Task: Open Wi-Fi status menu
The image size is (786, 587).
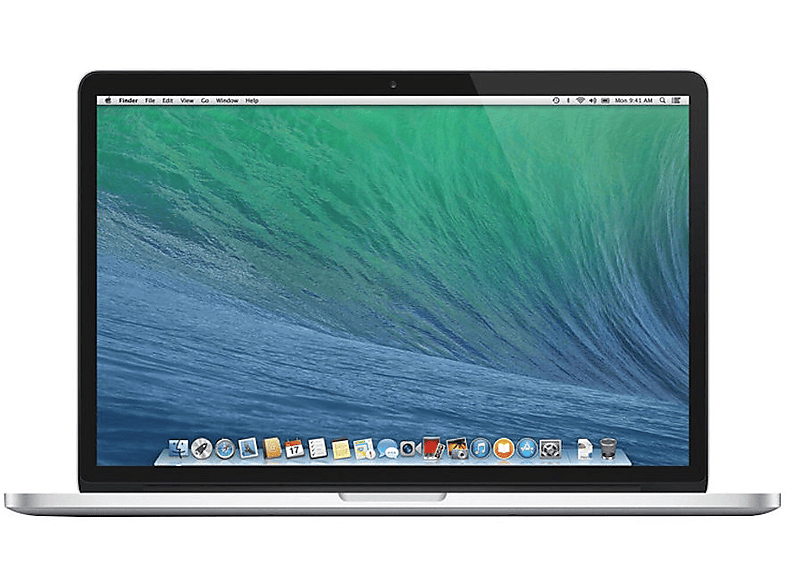Action: tap(580, 100)
